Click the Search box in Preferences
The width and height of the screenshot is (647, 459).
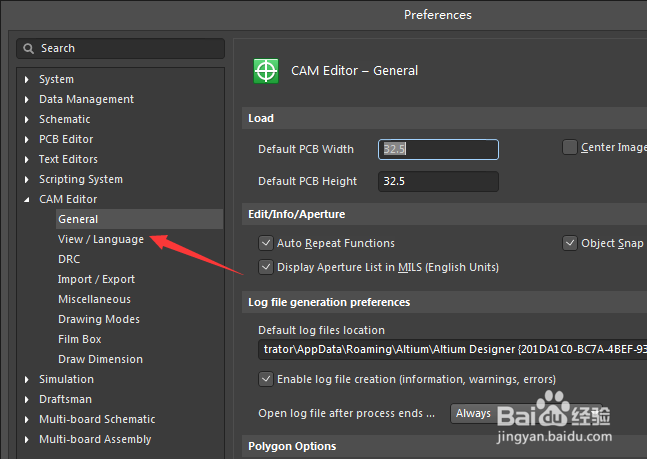tap(120, 49)
